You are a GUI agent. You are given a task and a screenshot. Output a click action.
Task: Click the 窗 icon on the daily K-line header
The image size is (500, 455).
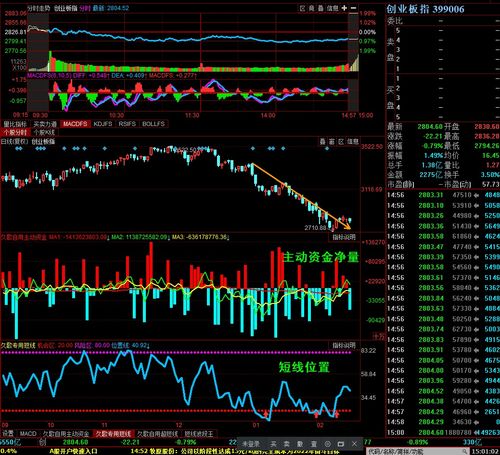[332, 142]
